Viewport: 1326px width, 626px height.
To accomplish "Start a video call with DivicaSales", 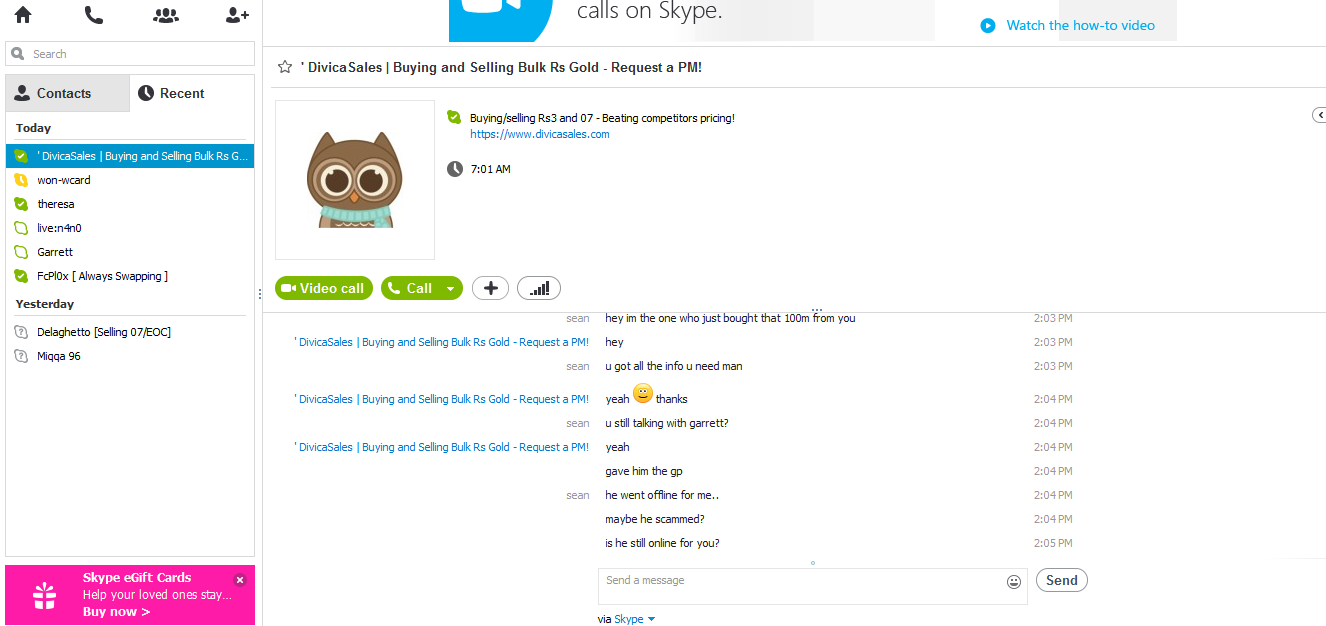I will [324, 288].
